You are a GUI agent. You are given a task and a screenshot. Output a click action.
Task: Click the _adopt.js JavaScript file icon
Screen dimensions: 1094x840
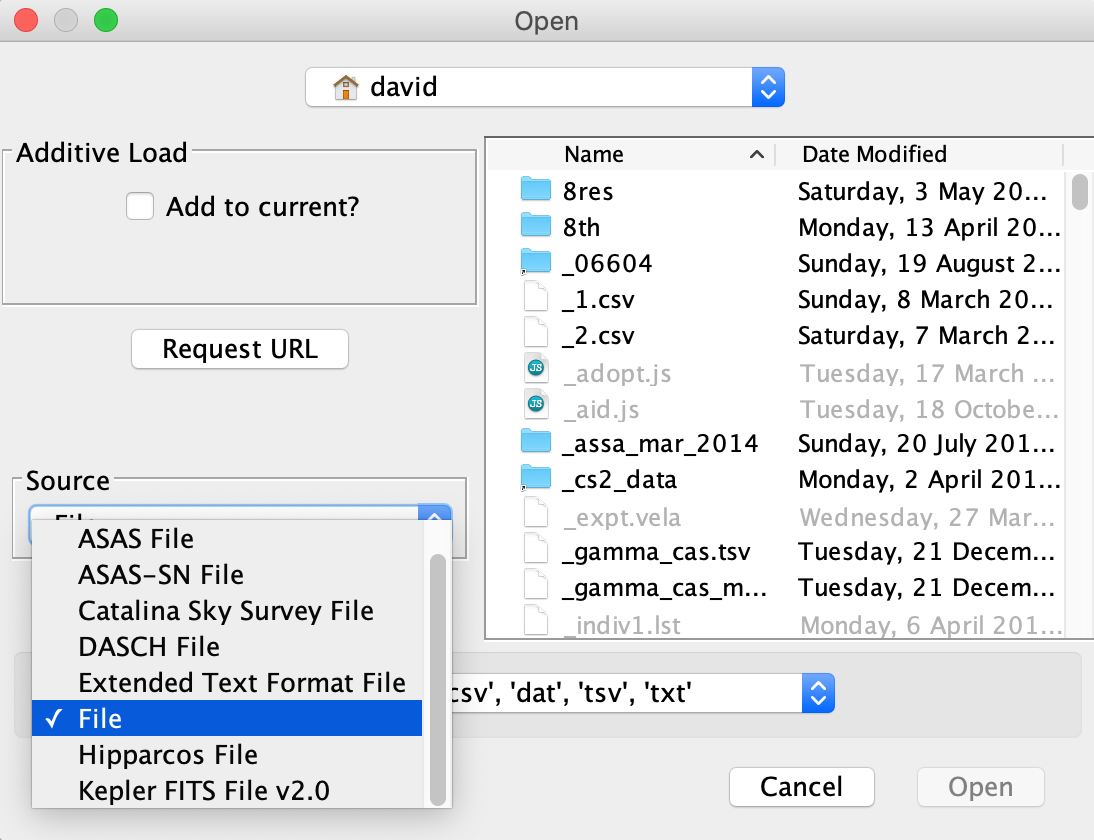tap(536, 373)
